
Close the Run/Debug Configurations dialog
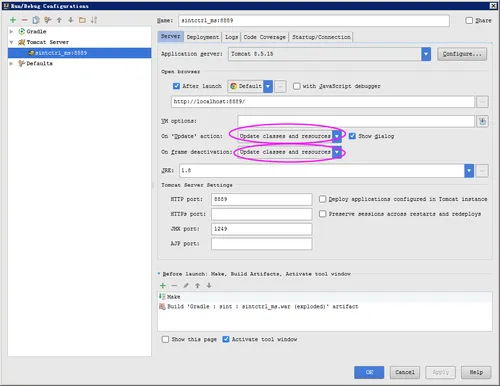(493, 6)
